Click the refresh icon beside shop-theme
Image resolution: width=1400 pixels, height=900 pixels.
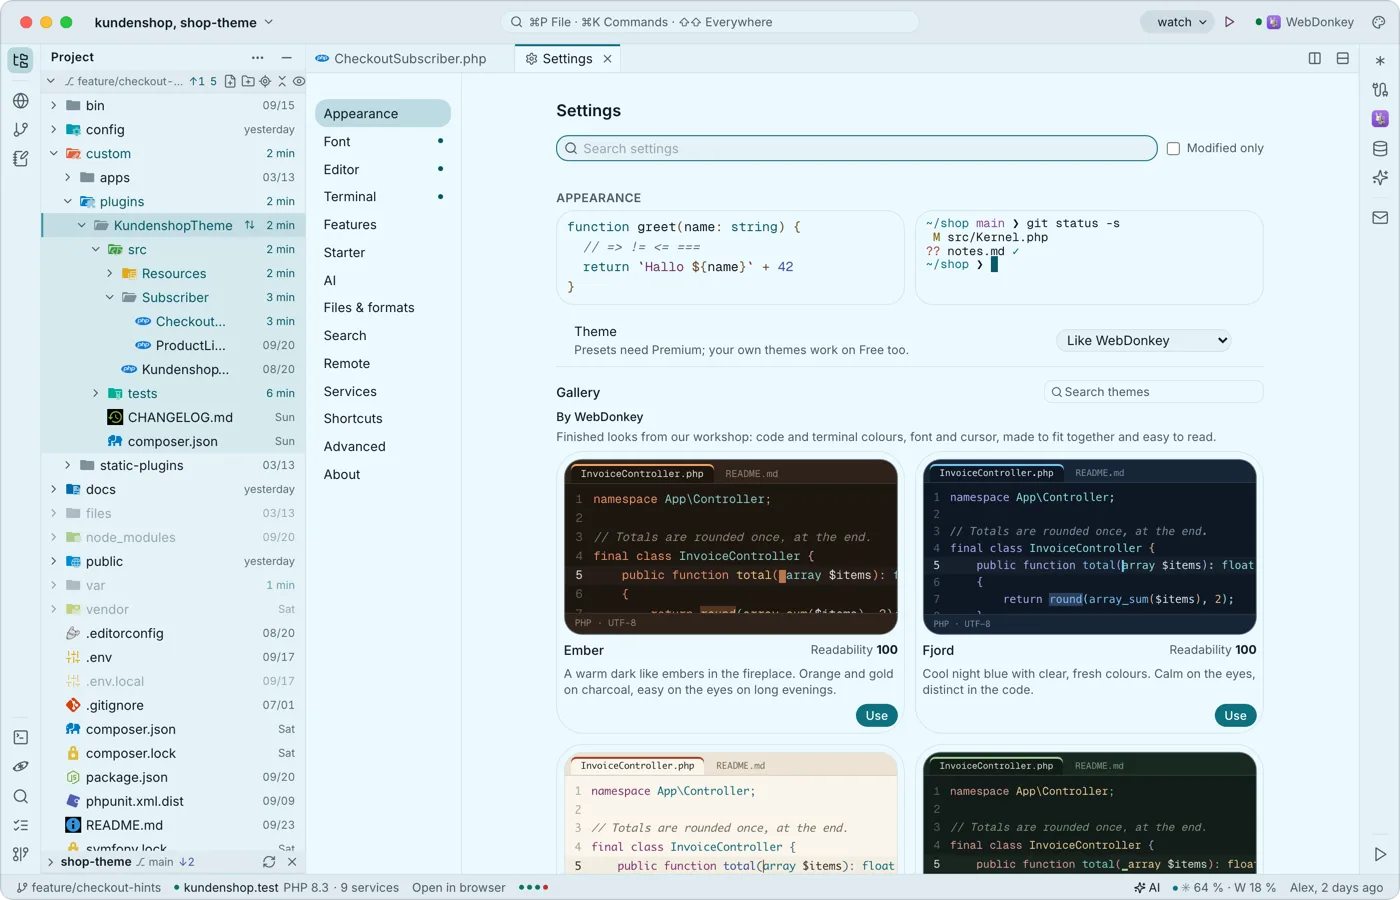click(x=269, y=862)
